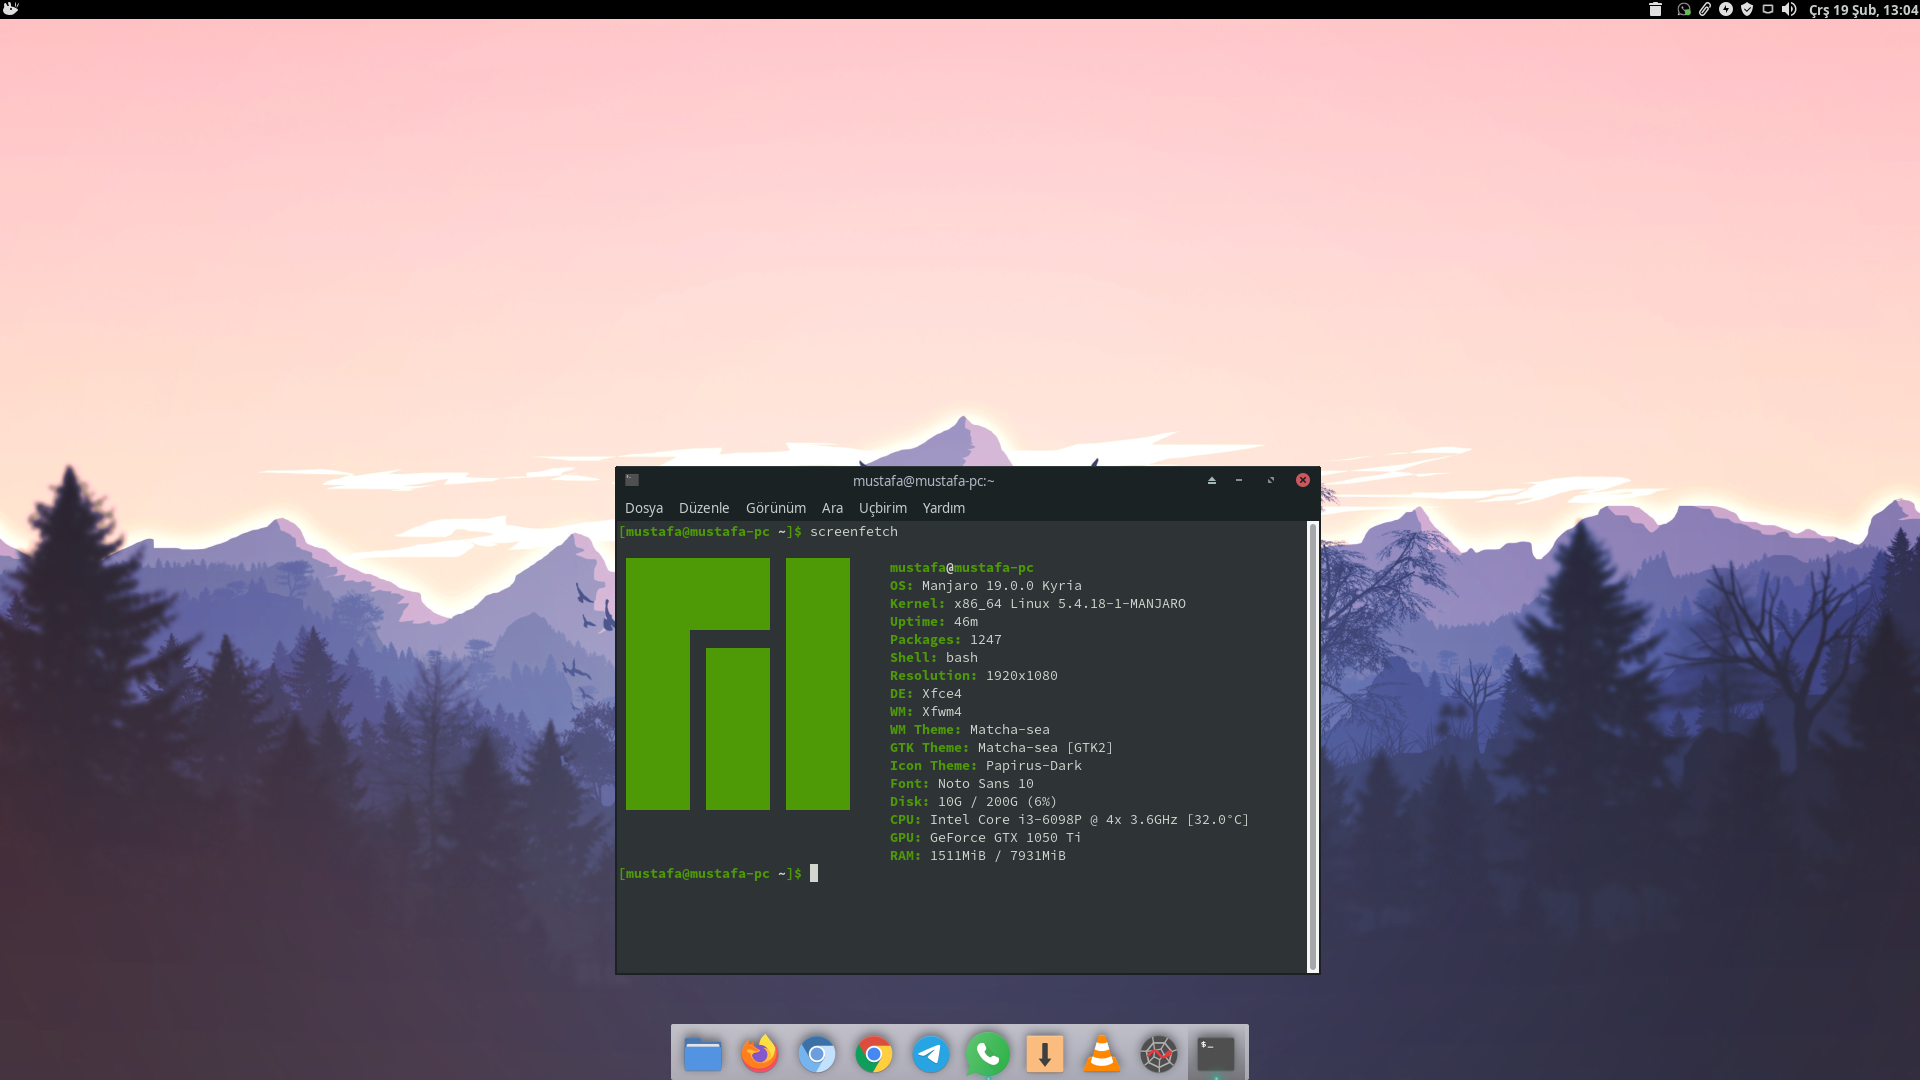Viewport: 1920px width, 1080px height.
Task: Open Telegram from the dock
Action: pyautogui.click(x=930, y=1054)
